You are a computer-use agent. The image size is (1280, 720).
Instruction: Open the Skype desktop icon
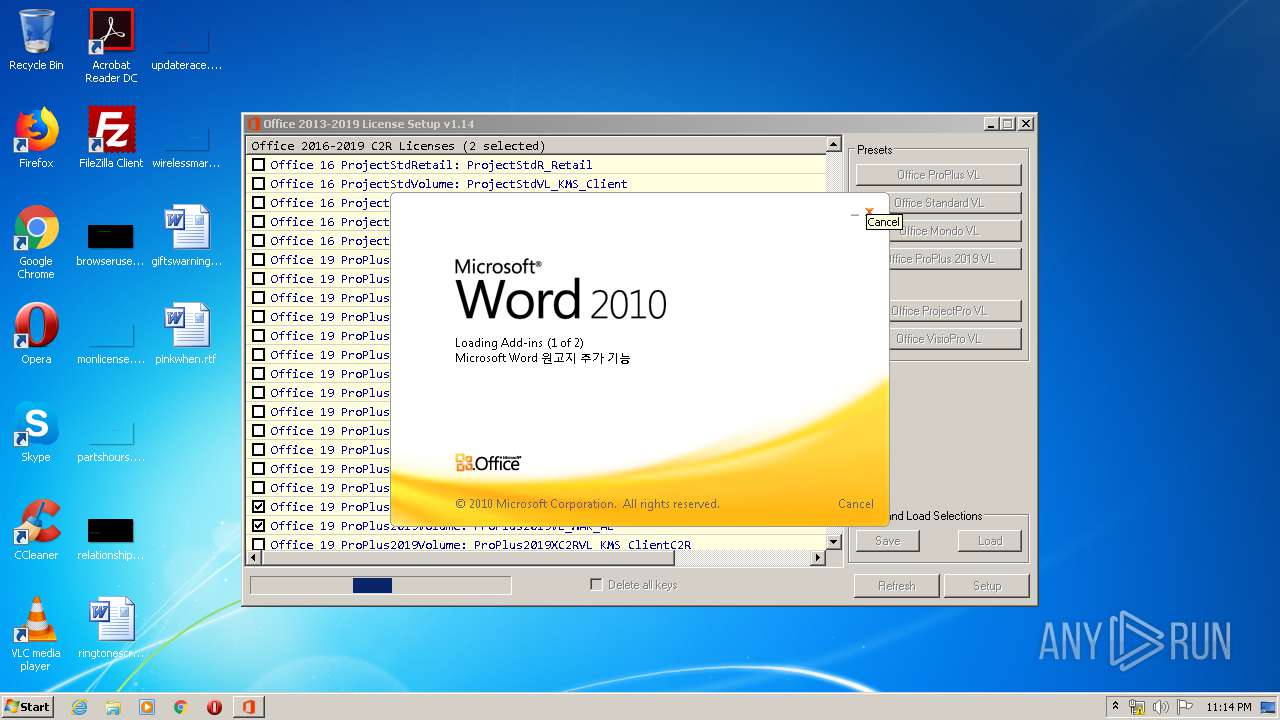[36, 432]
